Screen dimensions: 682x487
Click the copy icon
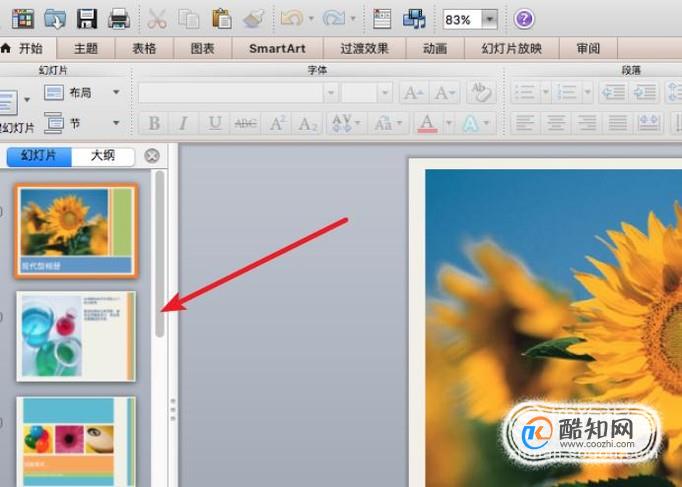point(189,19)
